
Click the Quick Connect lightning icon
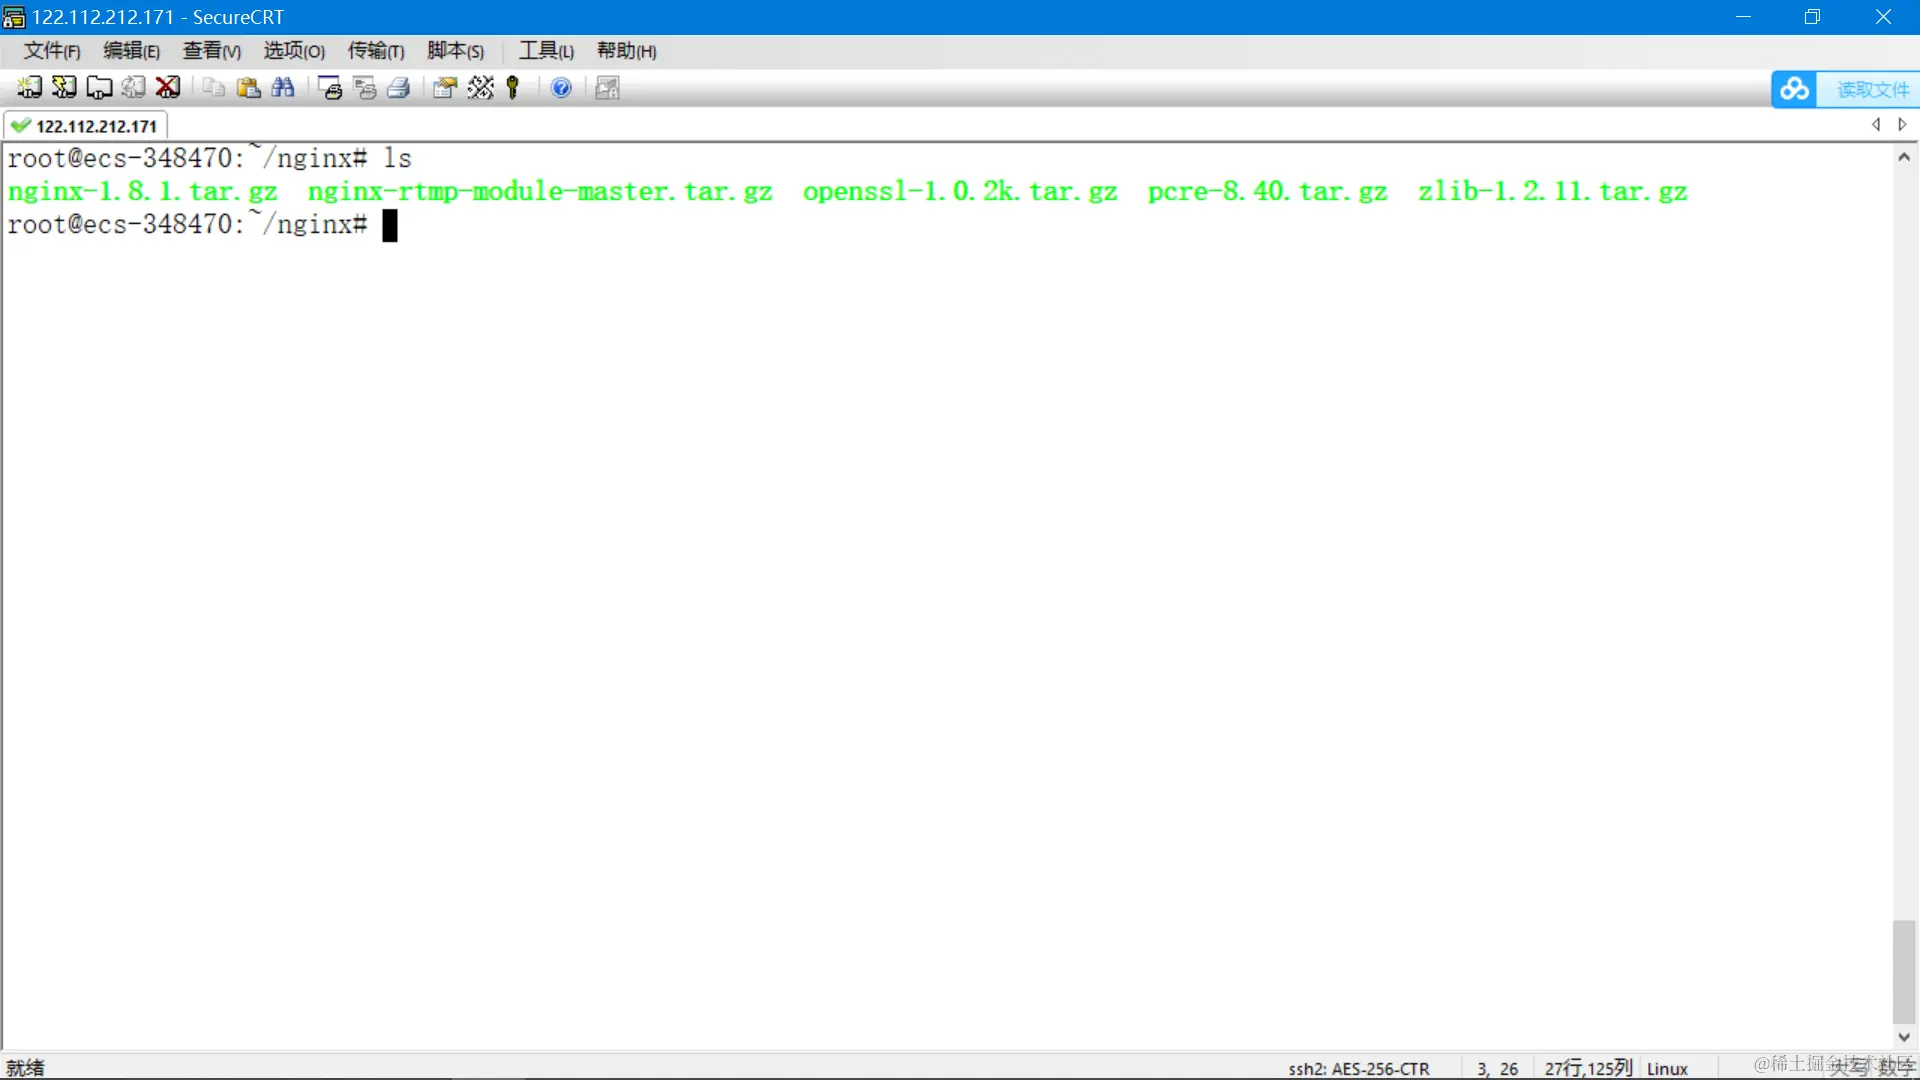(x=64, y=88)
